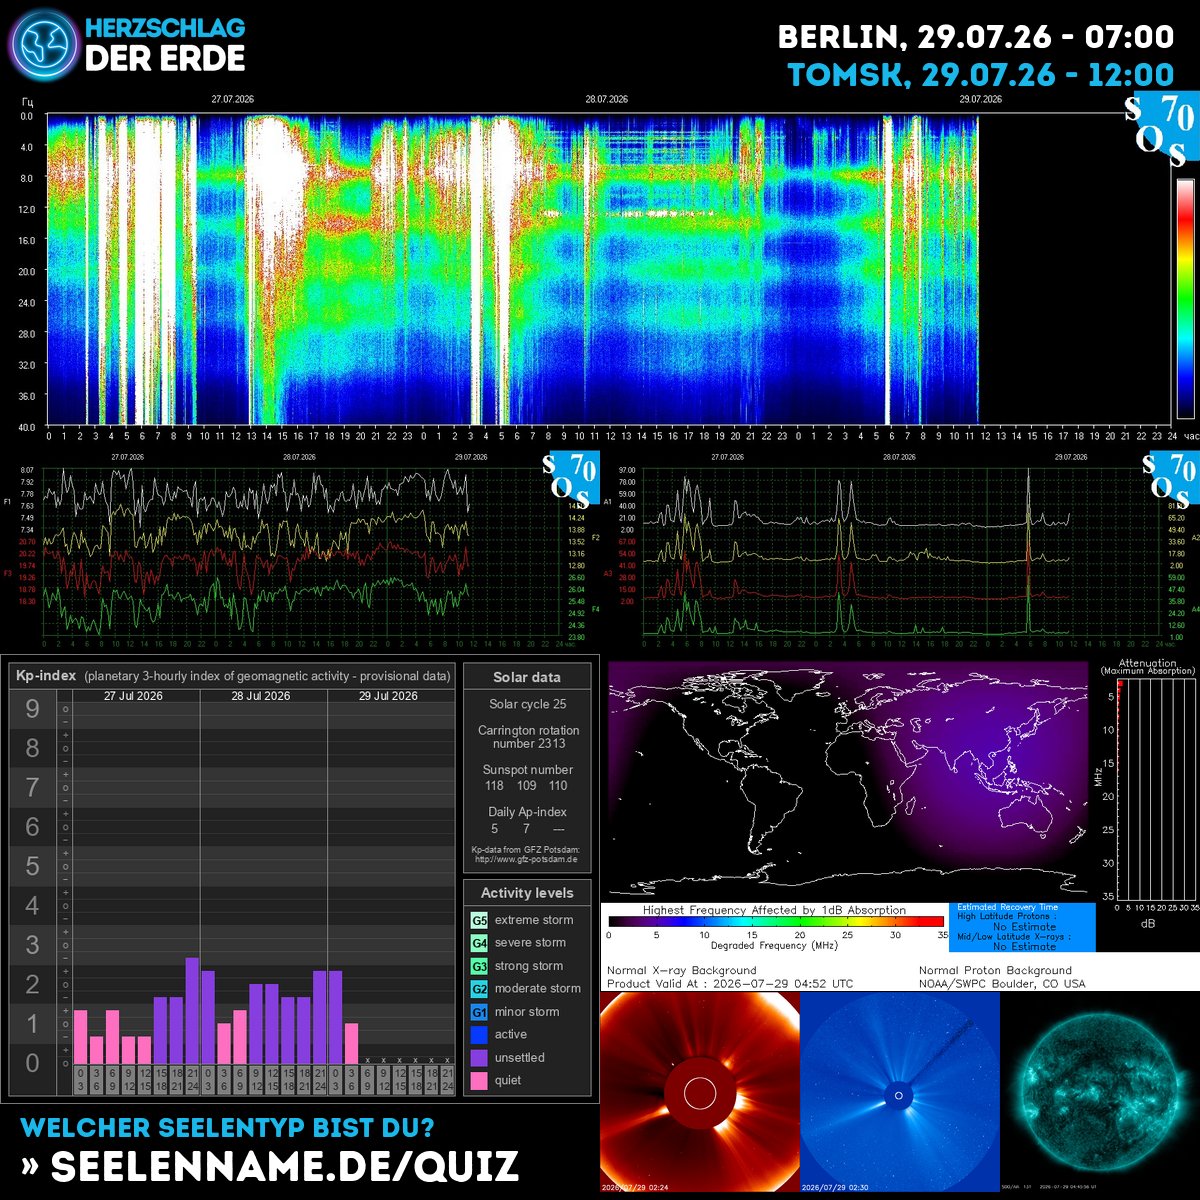This screenshot has height=1200, width=1200.
Task: Click the SOS70 logo on the amplitude chart
Action: (x=1169, y=478)
